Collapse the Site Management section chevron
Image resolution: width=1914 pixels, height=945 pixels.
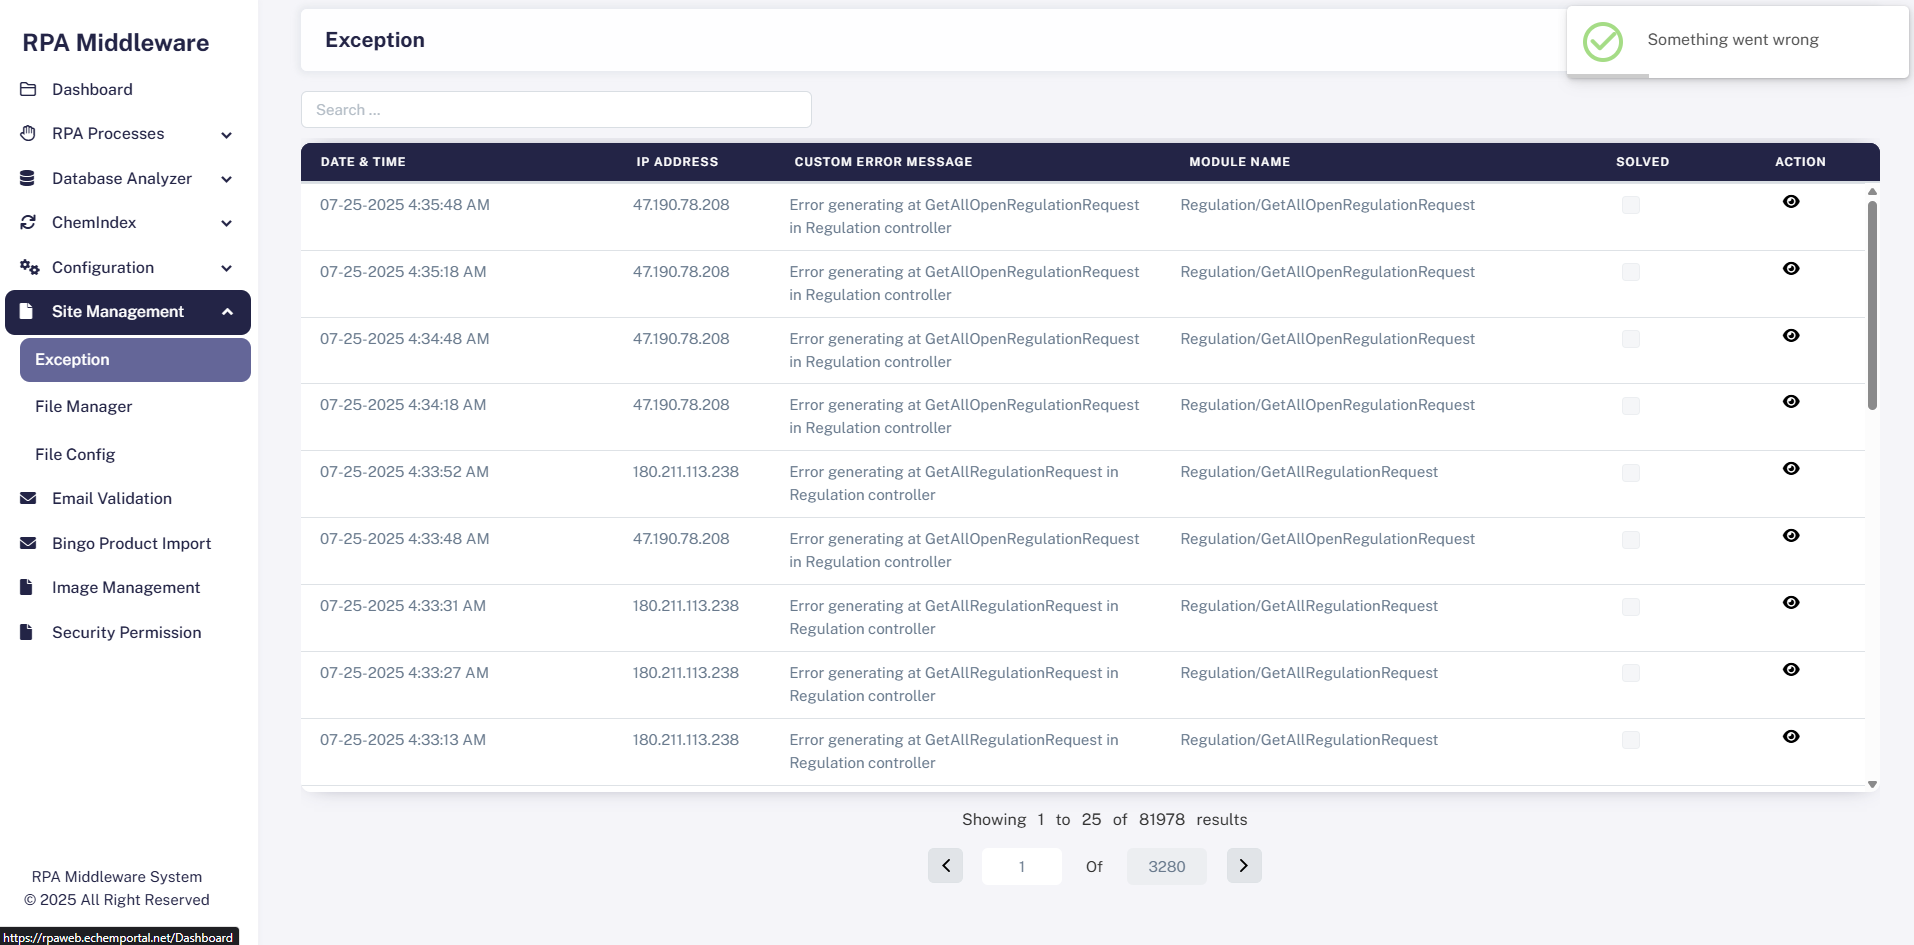pos(227,313)
